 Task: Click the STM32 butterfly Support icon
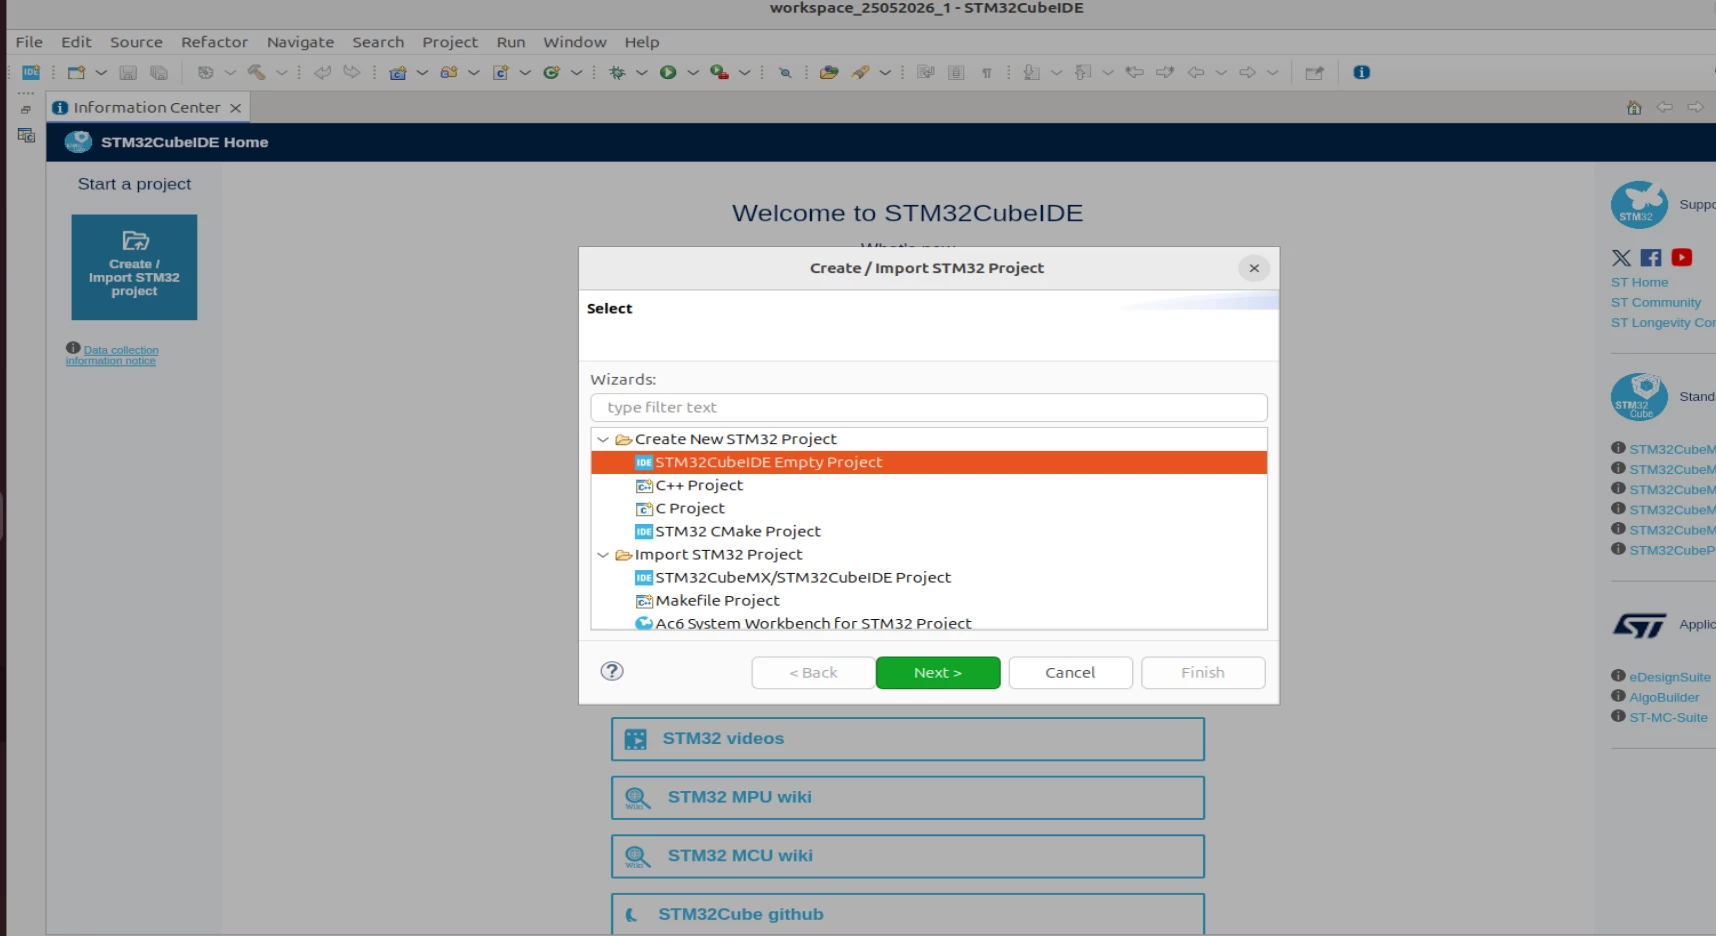click(1639, 205)
